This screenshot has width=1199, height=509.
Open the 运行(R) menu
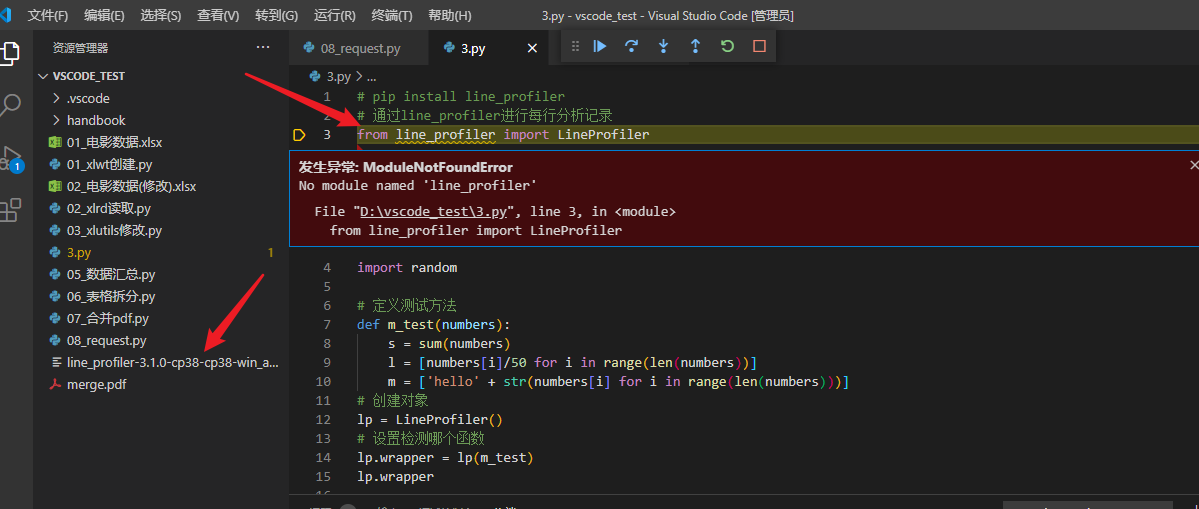tap(334, 15)
